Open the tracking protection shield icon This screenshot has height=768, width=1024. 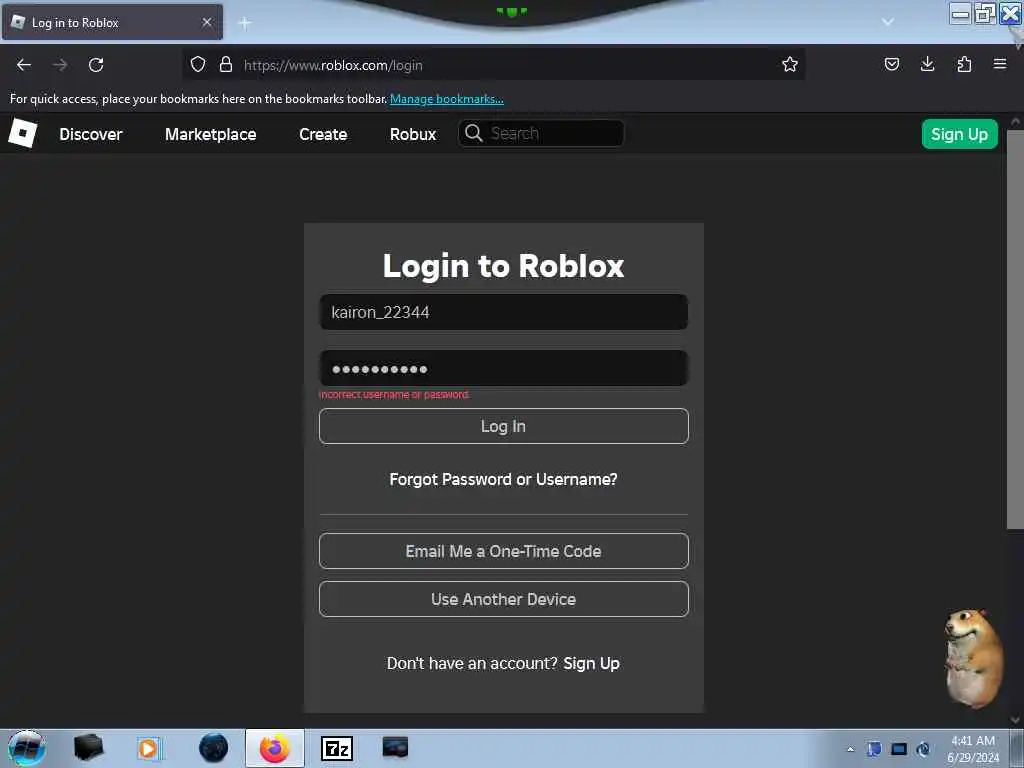(198, 64)
